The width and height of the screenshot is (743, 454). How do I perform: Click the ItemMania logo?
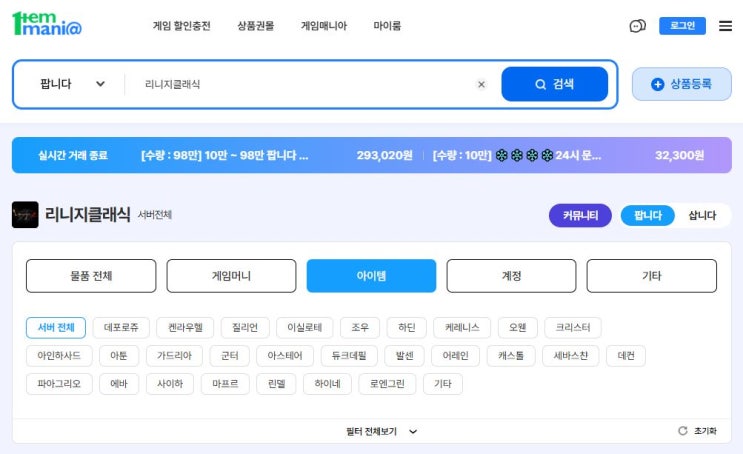[x=47, y=24]
